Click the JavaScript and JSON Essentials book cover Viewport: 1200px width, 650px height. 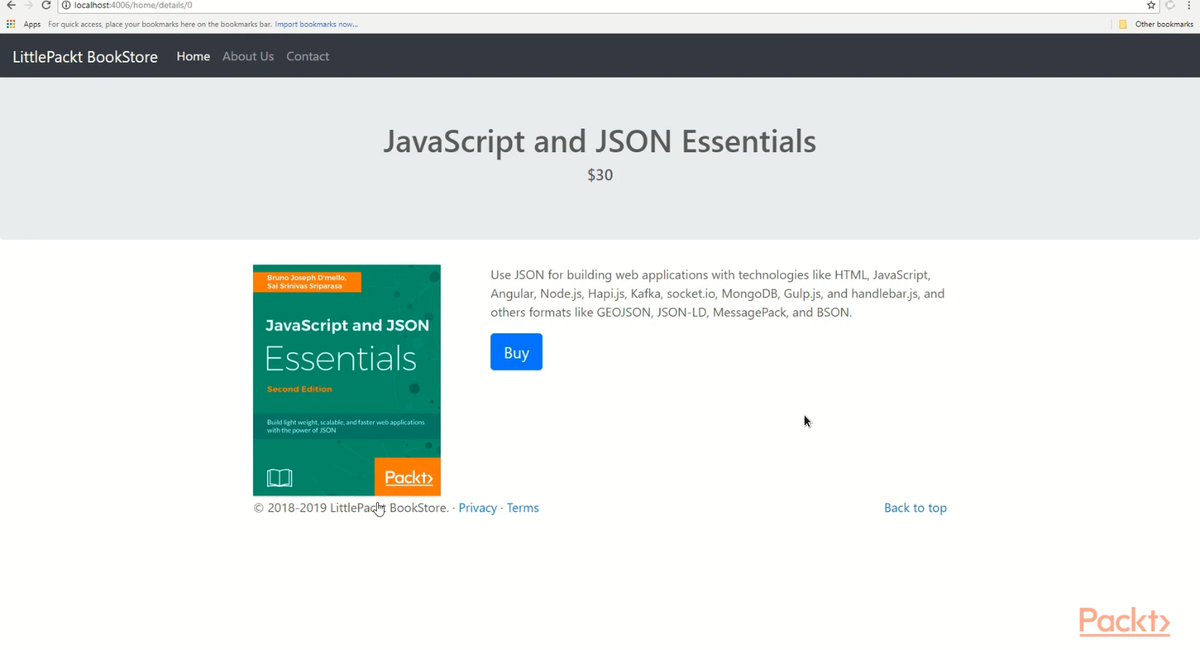tap(346, 380)
